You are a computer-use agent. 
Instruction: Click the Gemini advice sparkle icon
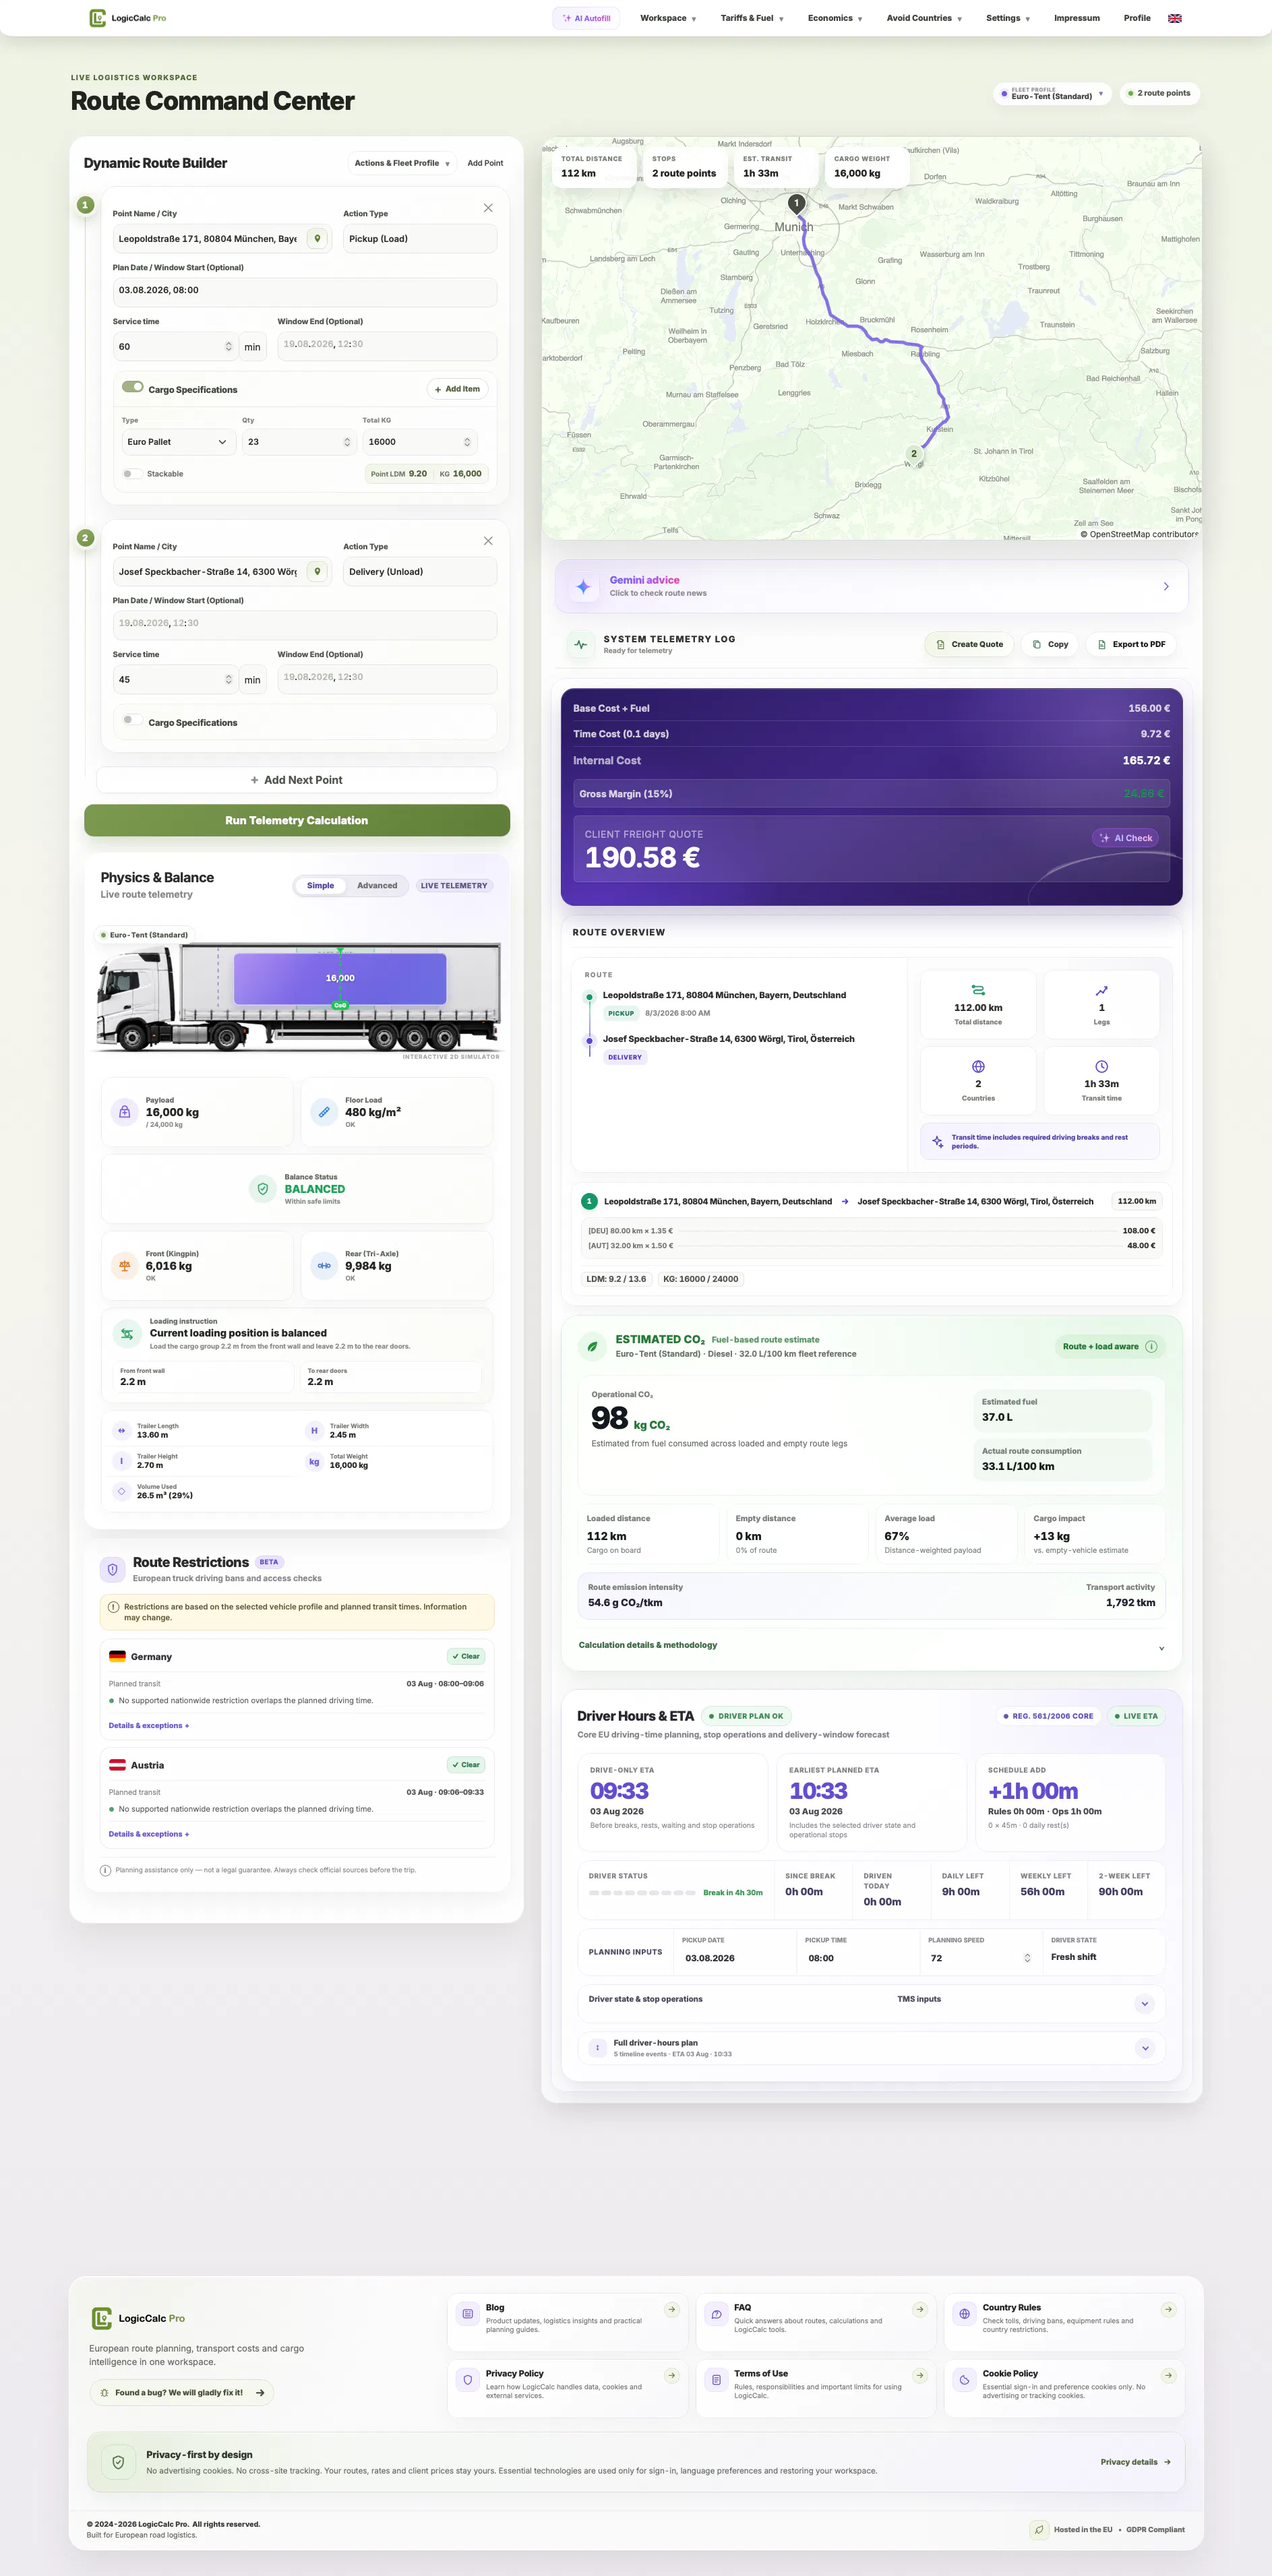coord(583,586)
